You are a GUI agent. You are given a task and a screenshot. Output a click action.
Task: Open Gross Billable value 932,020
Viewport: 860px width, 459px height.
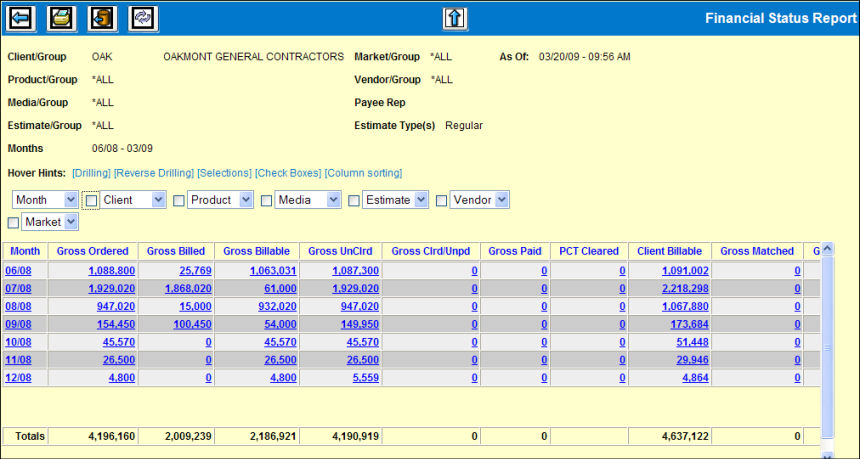[278, 307]
